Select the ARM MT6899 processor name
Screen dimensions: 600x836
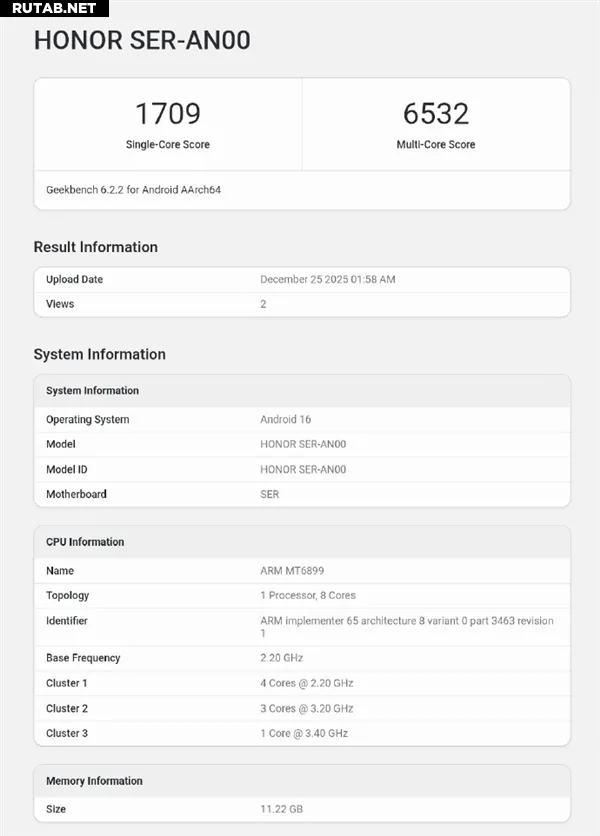pyautogui.click(x=292, y=571)
